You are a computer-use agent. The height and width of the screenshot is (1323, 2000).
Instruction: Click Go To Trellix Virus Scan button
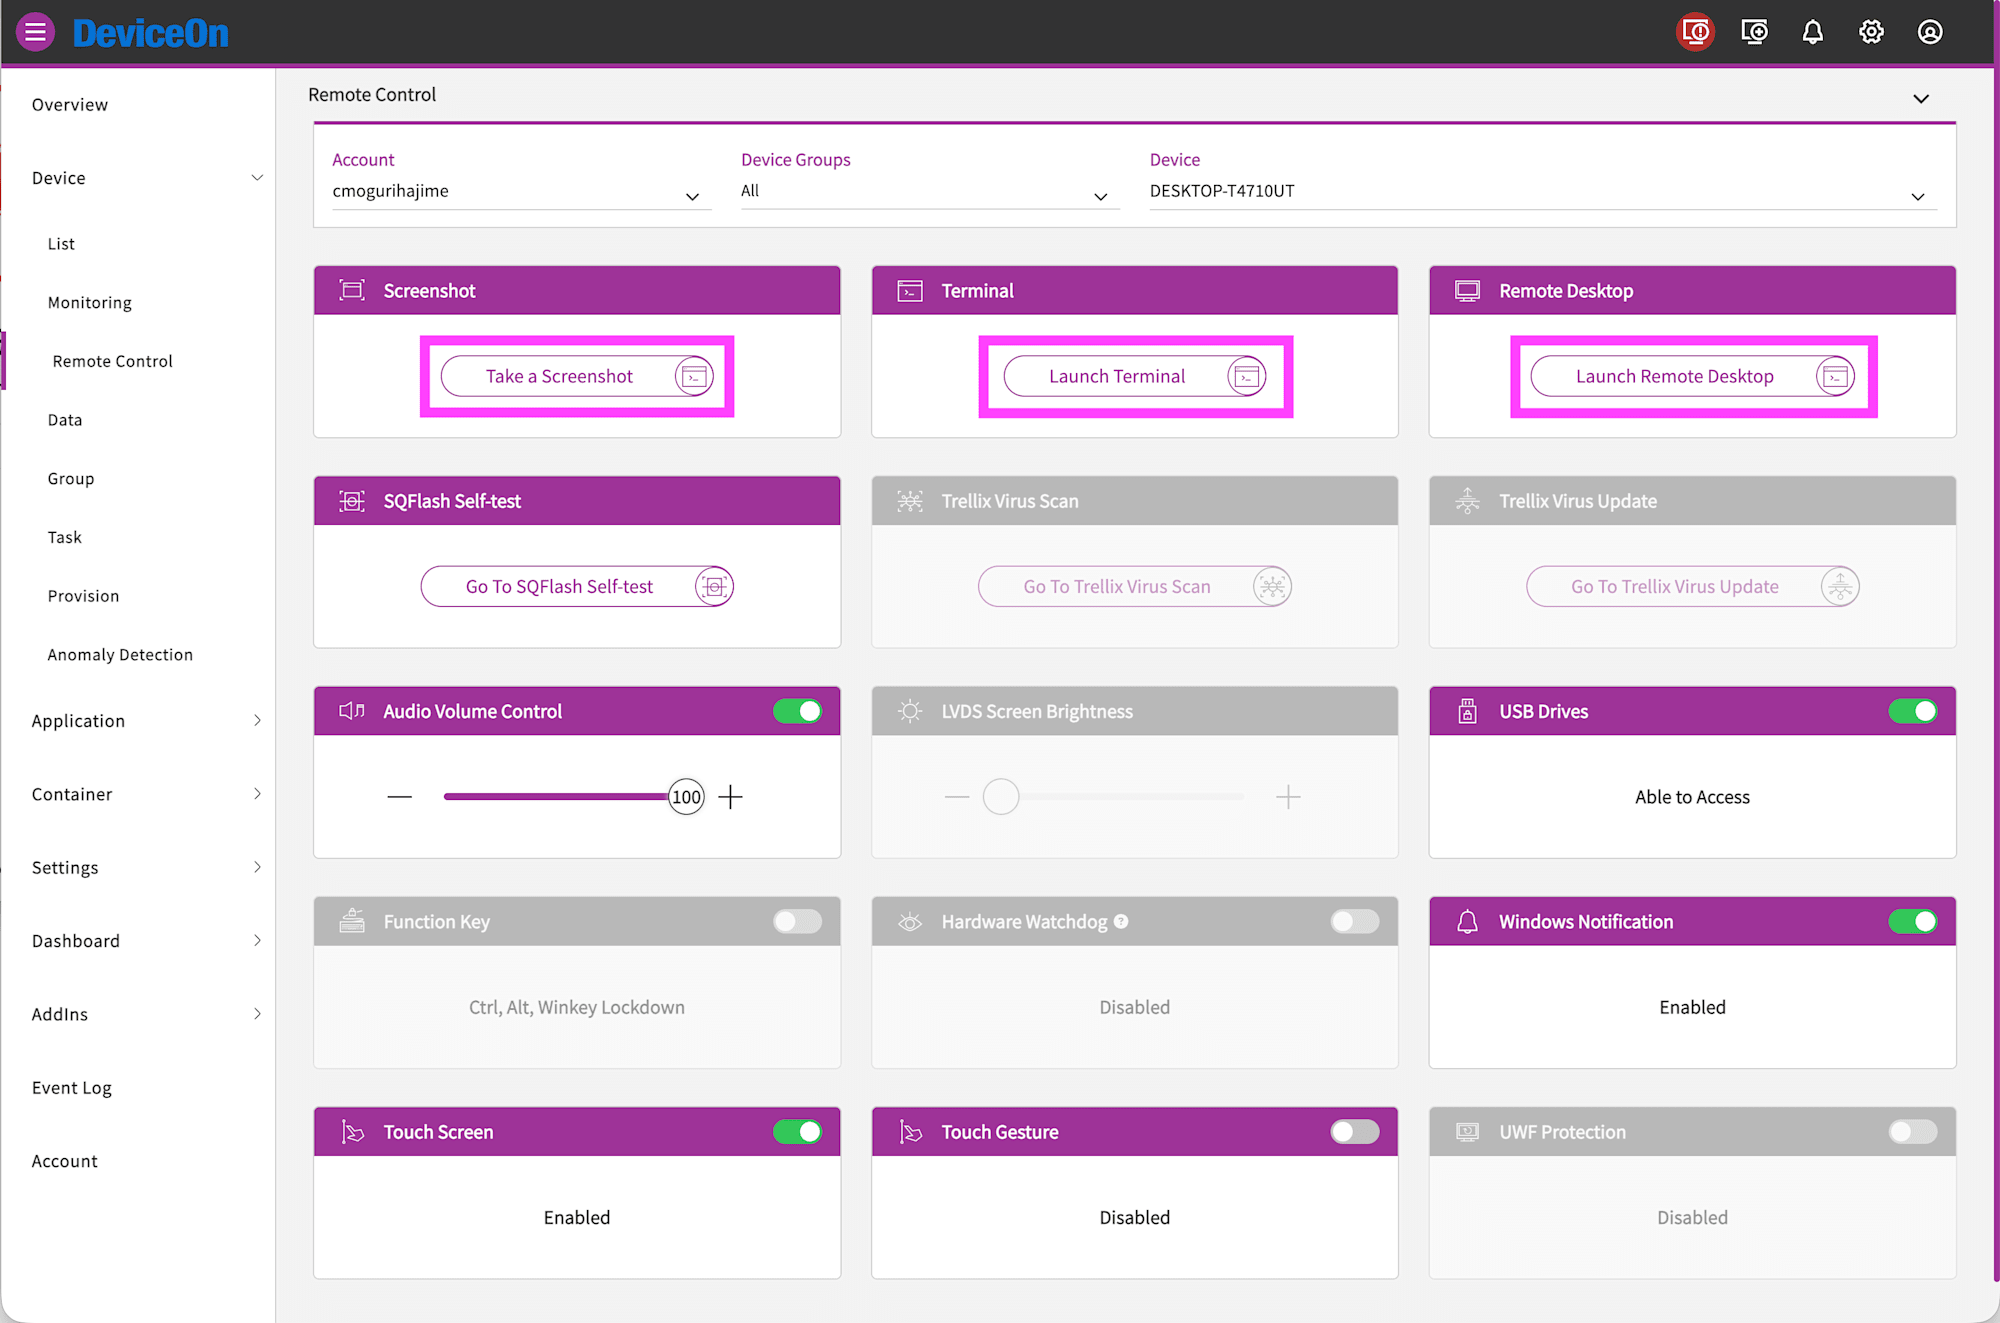1135,586
